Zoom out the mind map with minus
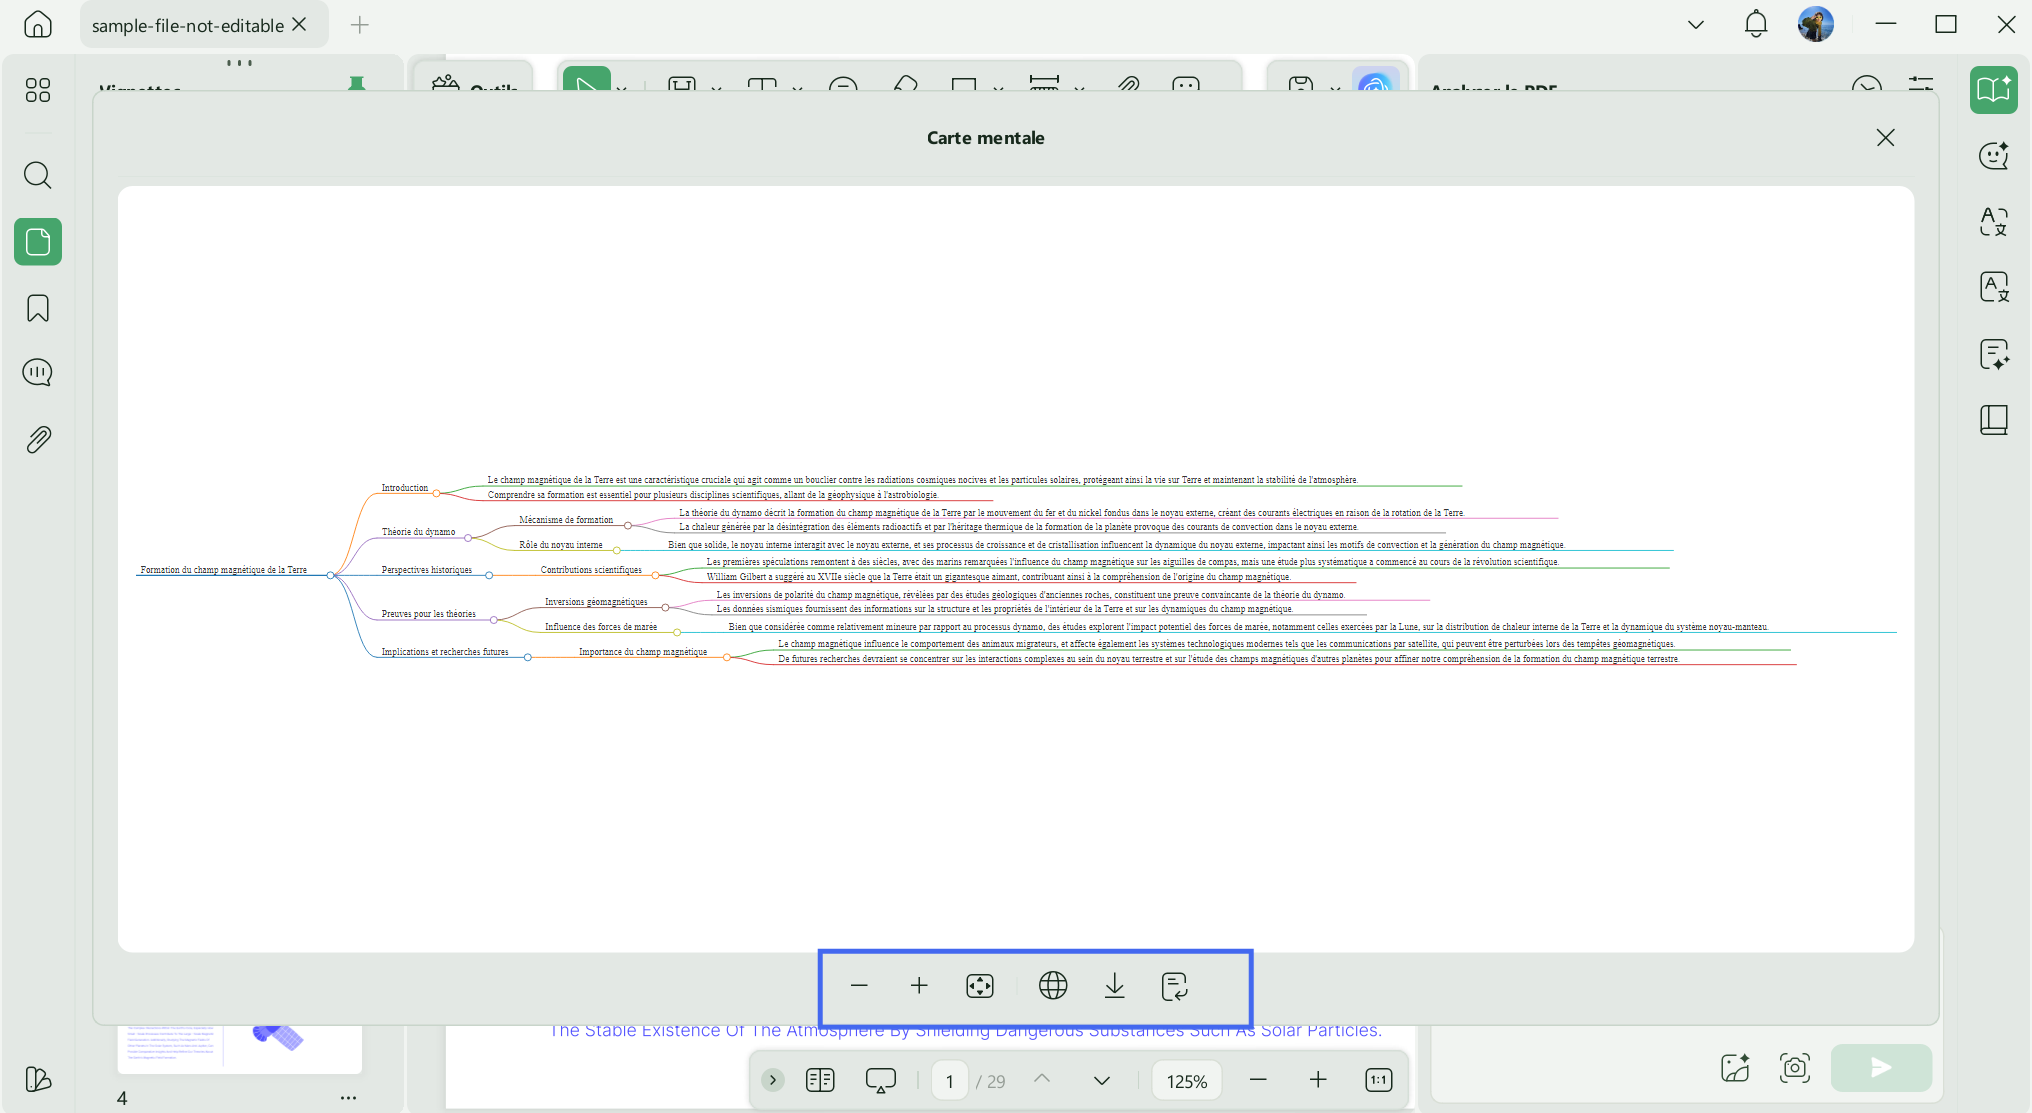 point(859,986)
